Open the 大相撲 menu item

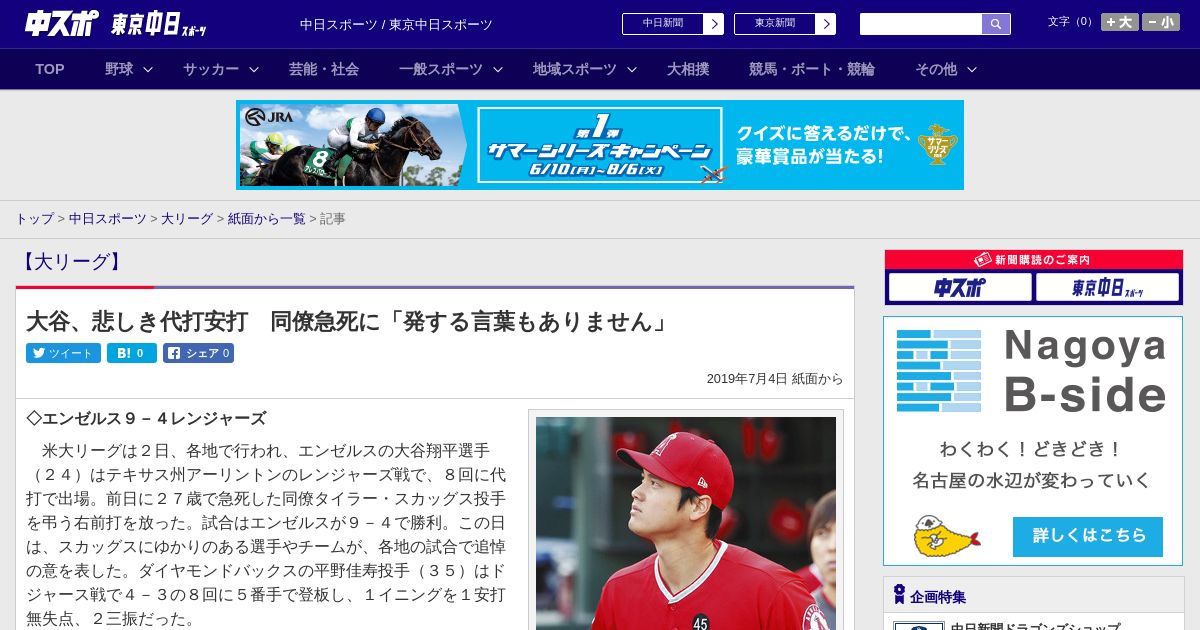(688, 69)
